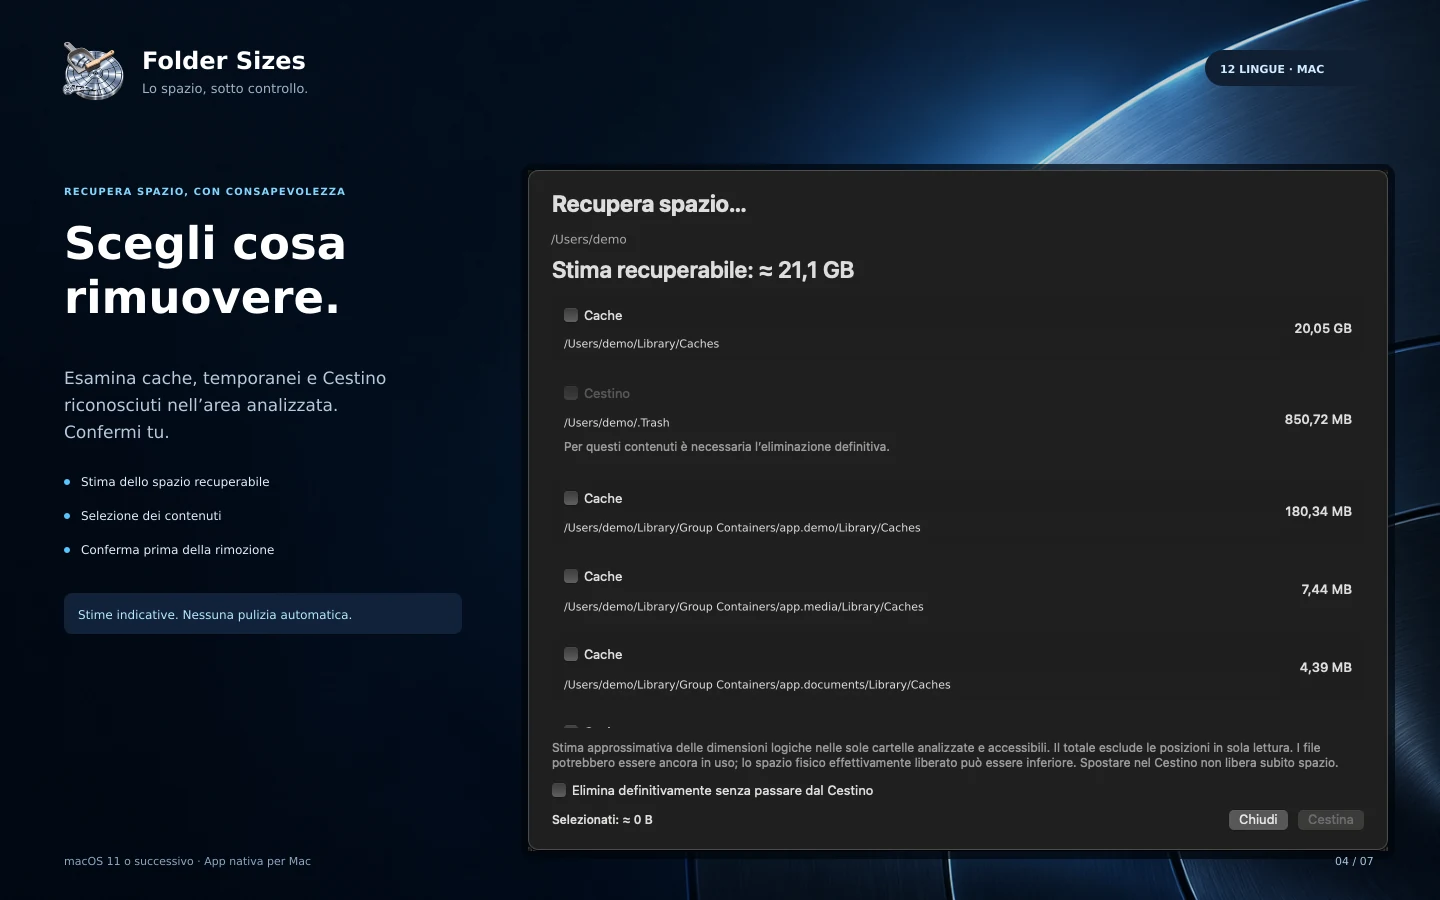Click the '850,72 MB' Trash size
Screen dimensions: 1440x900
pyautogui.click(x=1318, y=419)
